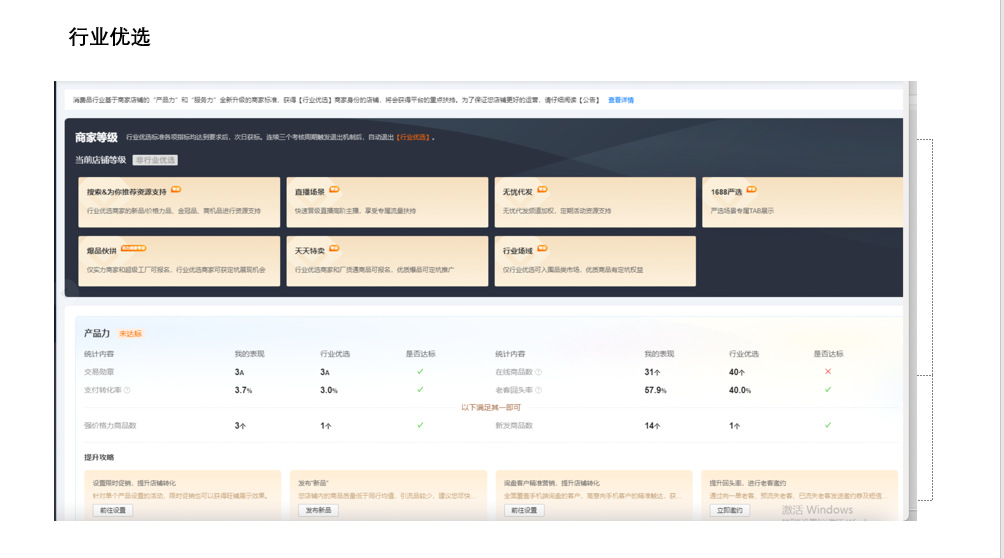The image size is (1004, 558).
Task: Select the 支付转化率 metric label
Action: click(x=102, y=390)
